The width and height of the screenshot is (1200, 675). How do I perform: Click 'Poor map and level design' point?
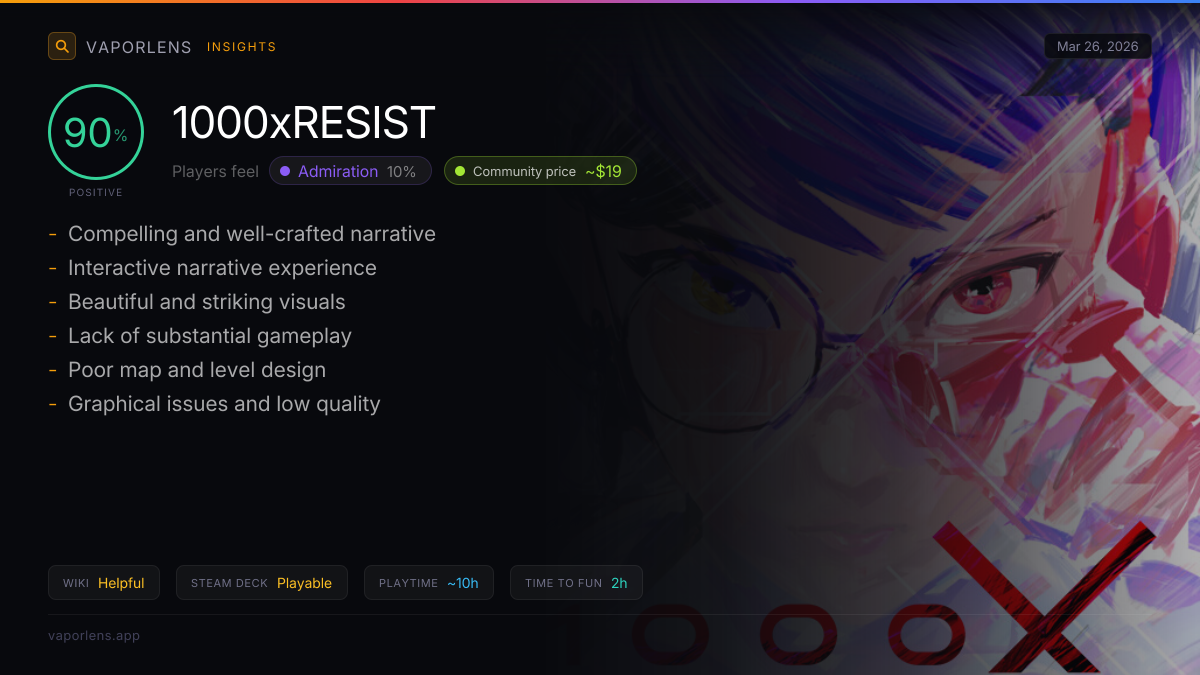197,370
